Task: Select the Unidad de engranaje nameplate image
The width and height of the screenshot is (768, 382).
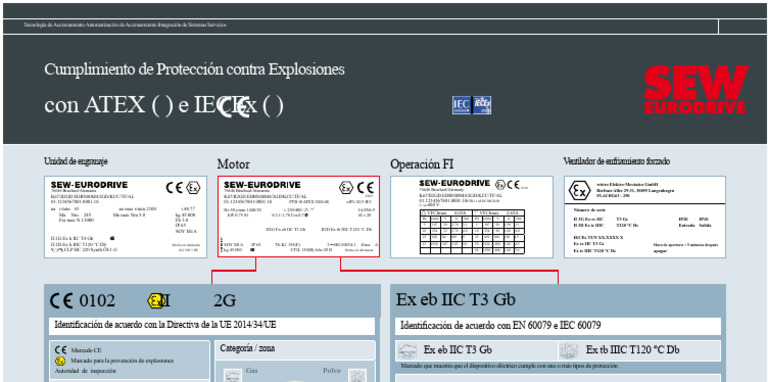Action: [125, 217]
